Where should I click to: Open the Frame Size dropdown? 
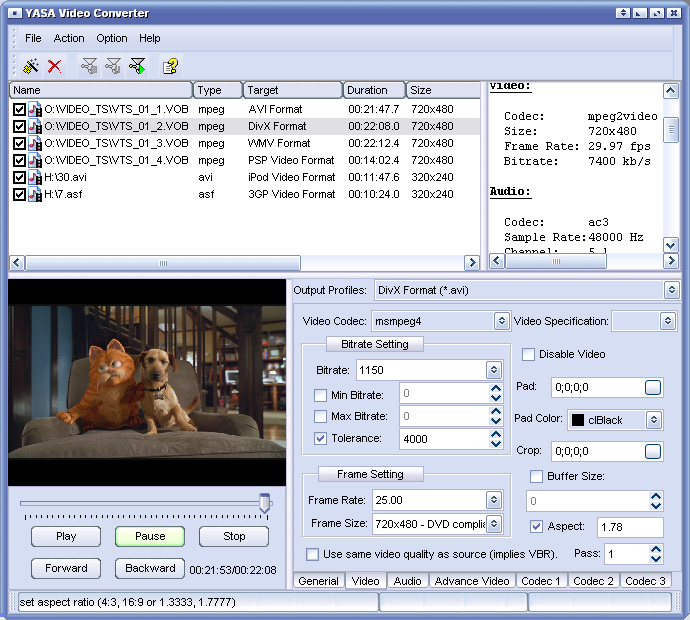pyautogui.click(x=493, y=523)
